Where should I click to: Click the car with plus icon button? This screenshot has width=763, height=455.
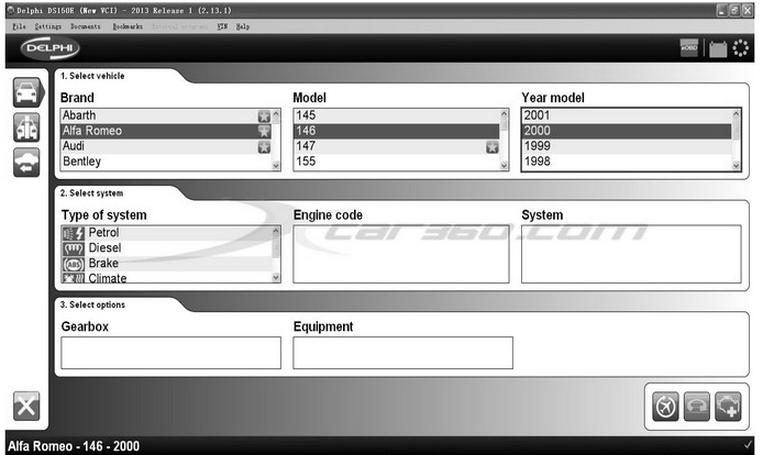coord(728,406)
